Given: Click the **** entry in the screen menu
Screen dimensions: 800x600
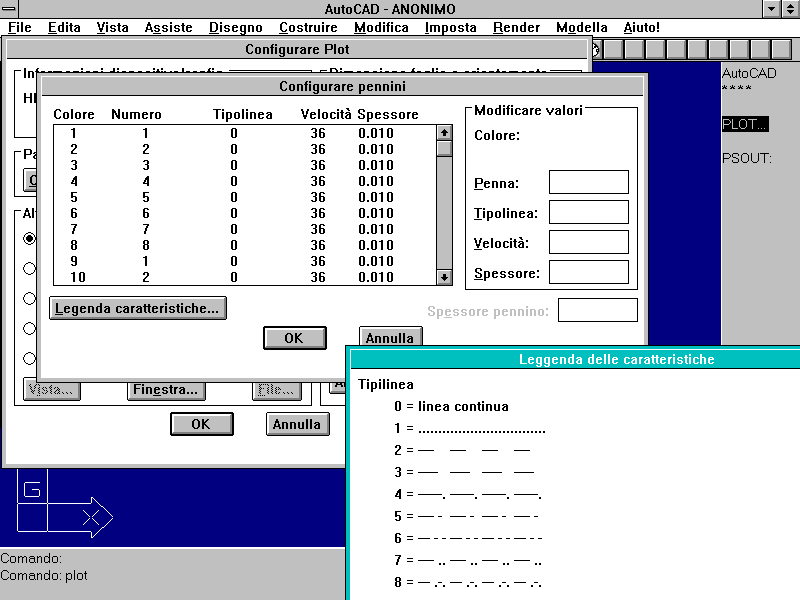Looking at the screenshot, I should [736, 89].
